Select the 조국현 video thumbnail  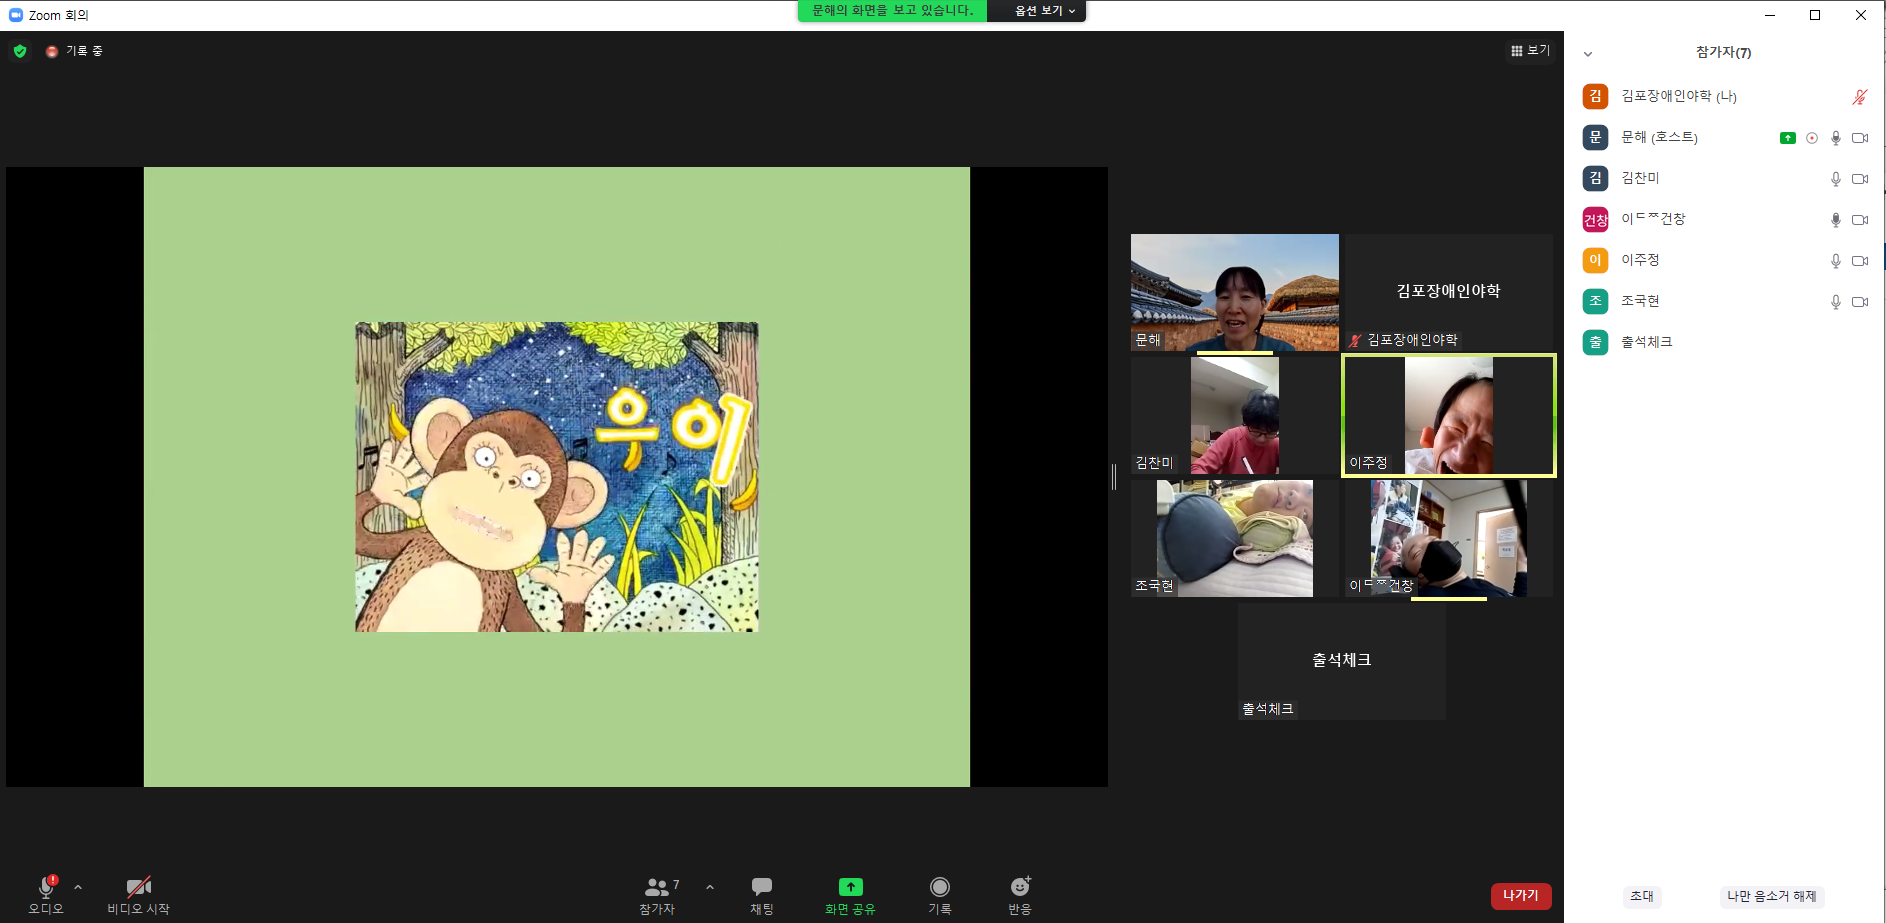pyautogui.click(x=1235, y=538)
